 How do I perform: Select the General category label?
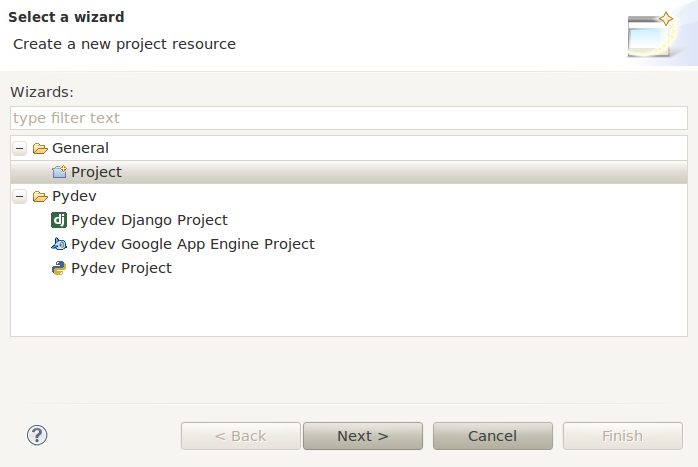click(x=80, y=148)
